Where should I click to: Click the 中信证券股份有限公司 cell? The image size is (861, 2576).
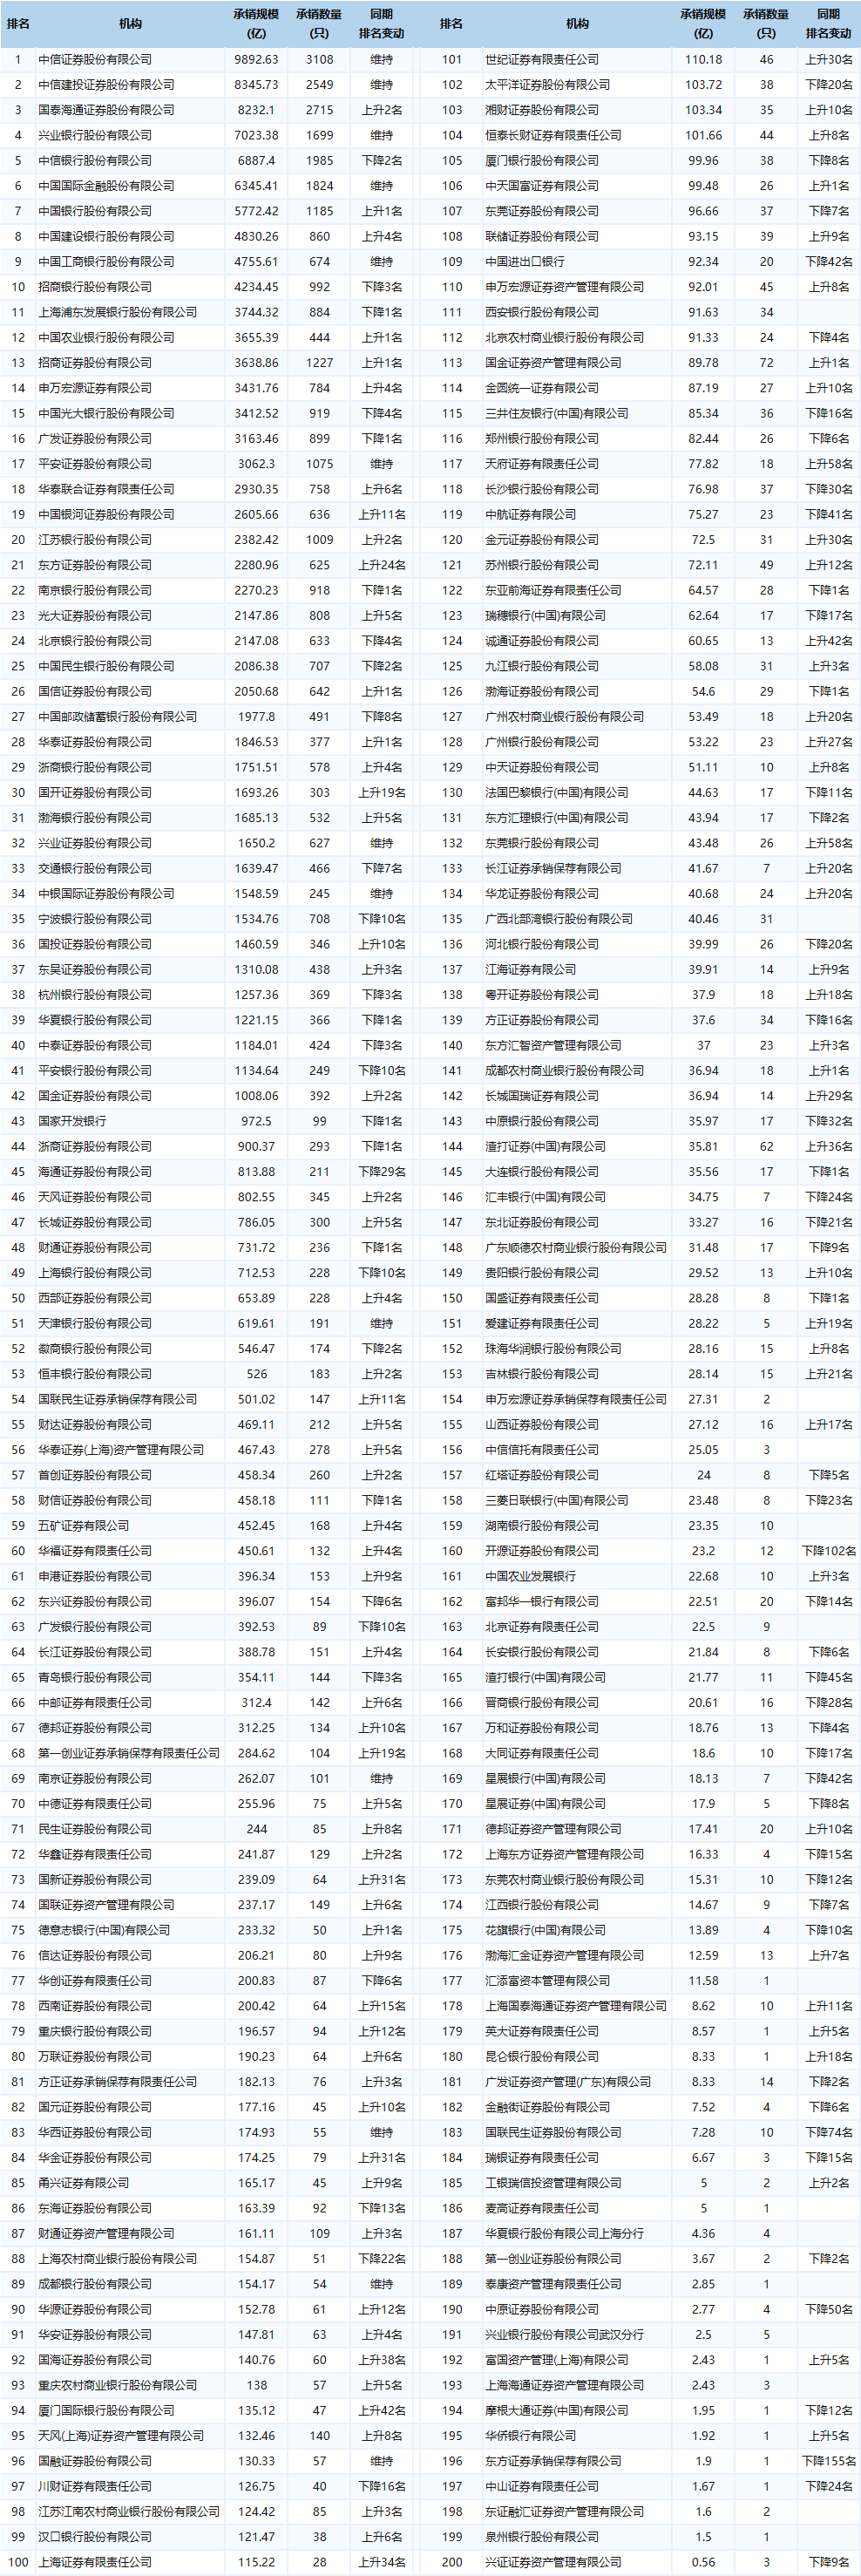(x=95, y=59)
